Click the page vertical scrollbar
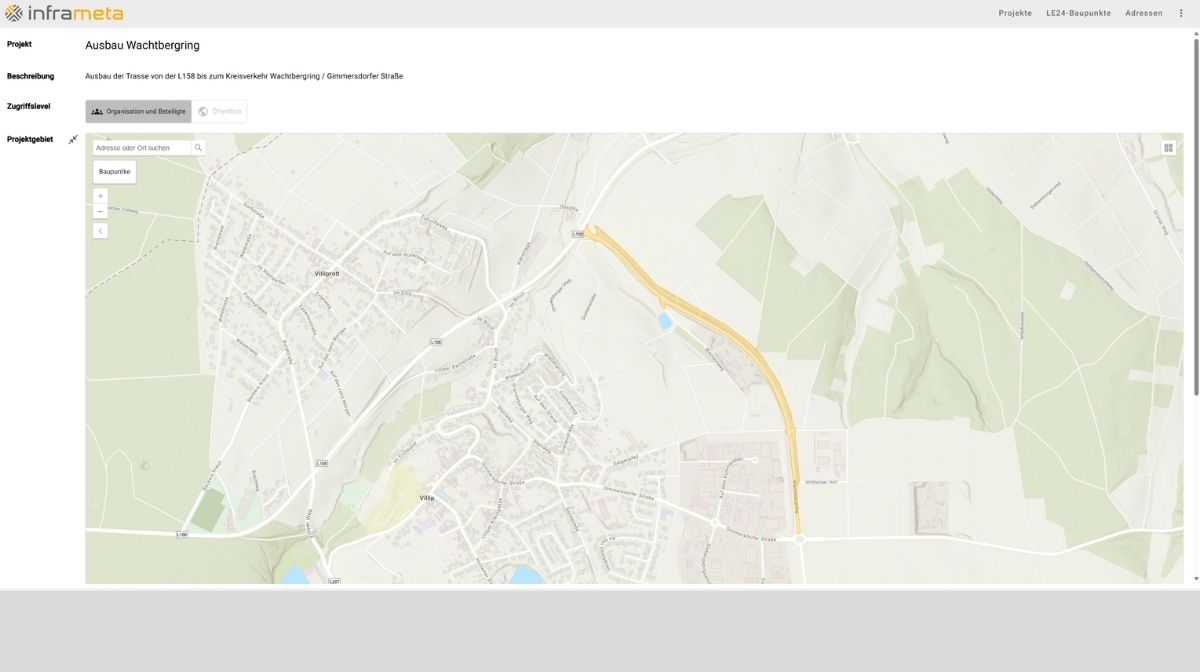 point(1195,215)
